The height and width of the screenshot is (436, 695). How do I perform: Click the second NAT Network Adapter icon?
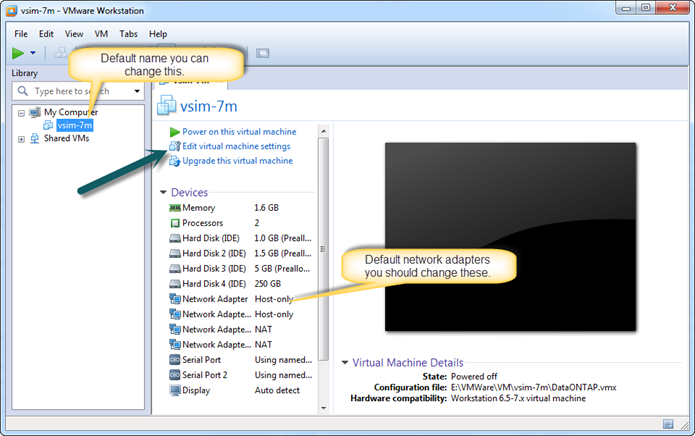pyautogui.click(x=175, y=344)
